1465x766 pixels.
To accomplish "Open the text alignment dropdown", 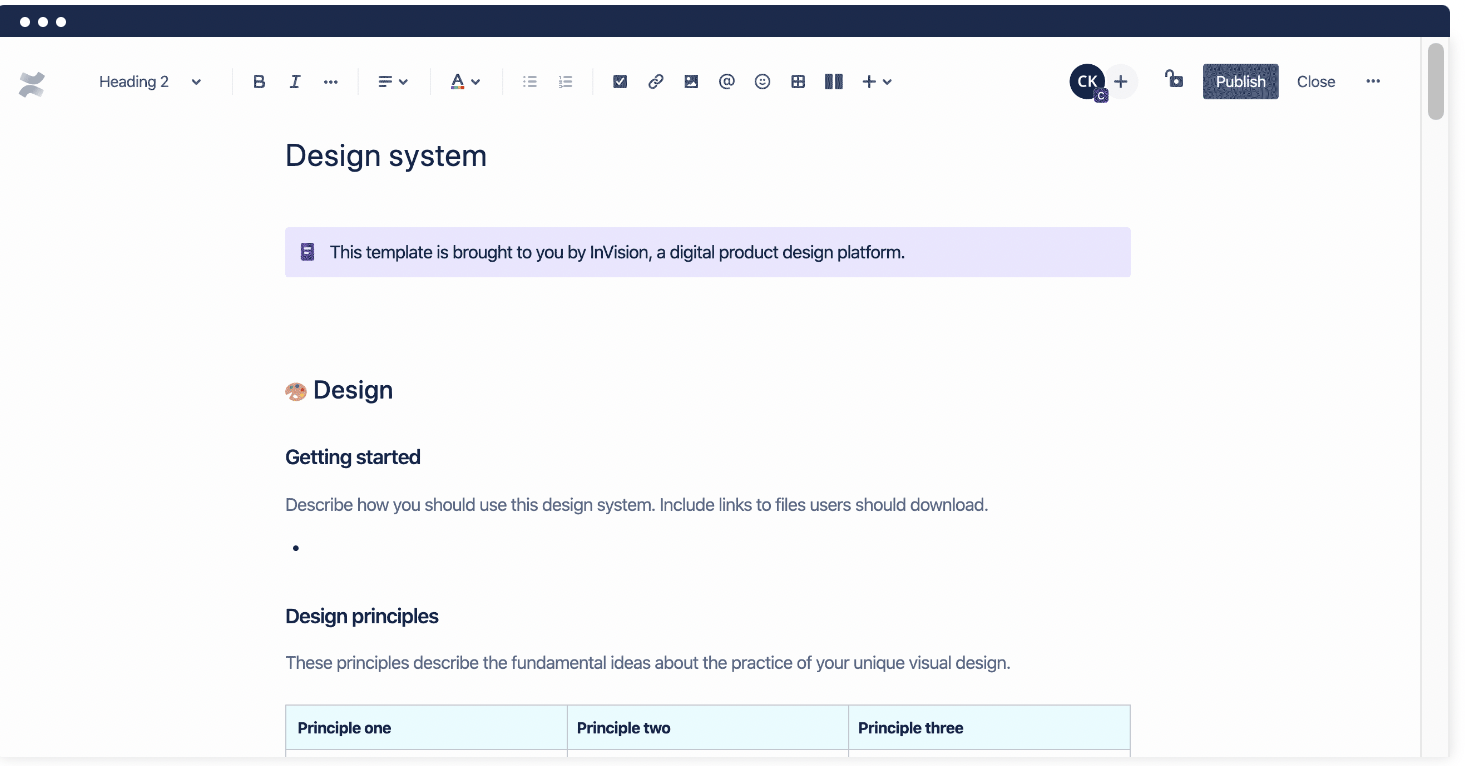I will (x=392, y=81).
